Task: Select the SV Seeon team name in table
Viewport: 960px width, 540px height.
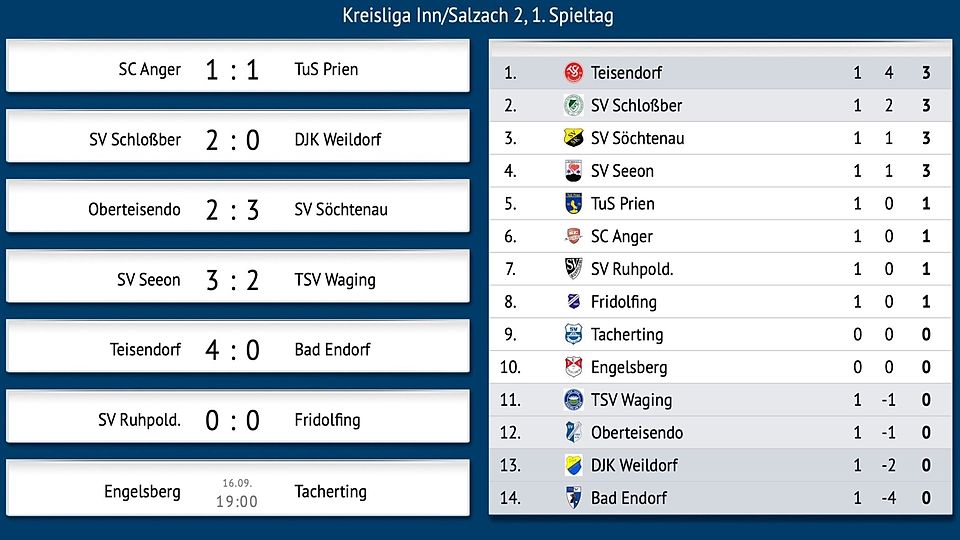Action: (x=622, y=171)
